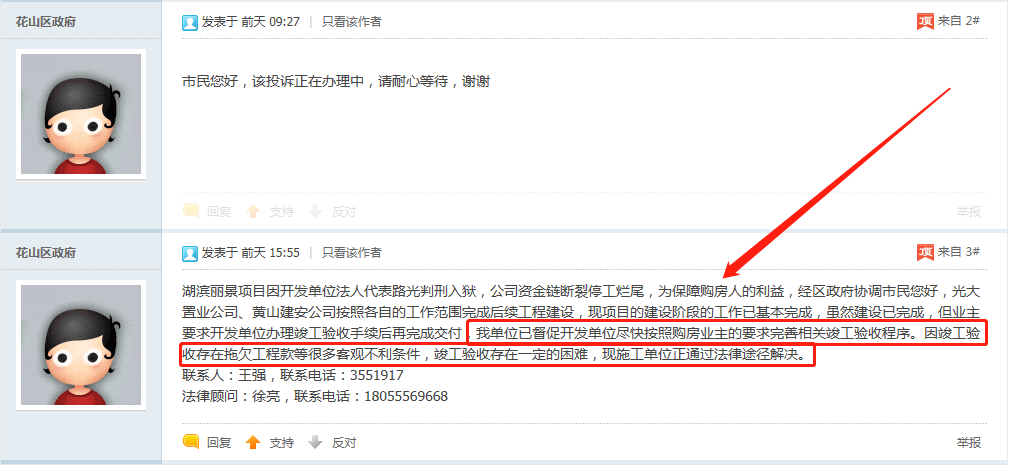The image size is (1011, 465).
Task: Open the 花山区政府 username on the first post
Action: tap(46, 22)
